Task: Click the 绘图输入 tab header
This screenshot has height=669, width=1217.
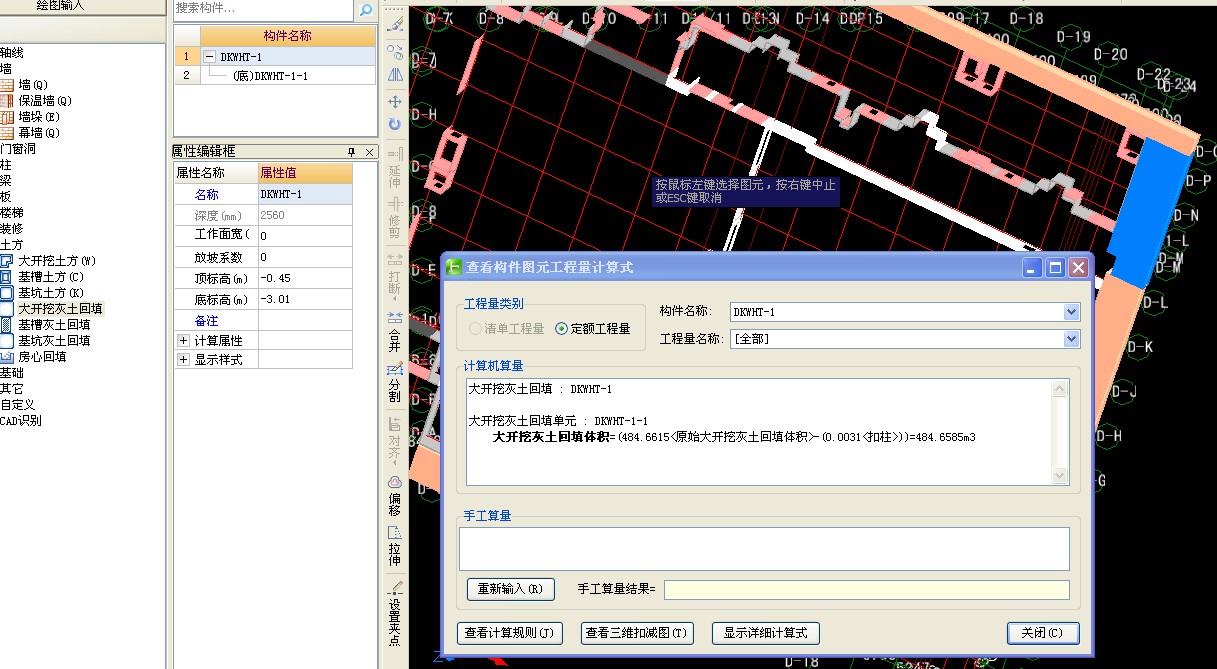Action: (60, 6)
